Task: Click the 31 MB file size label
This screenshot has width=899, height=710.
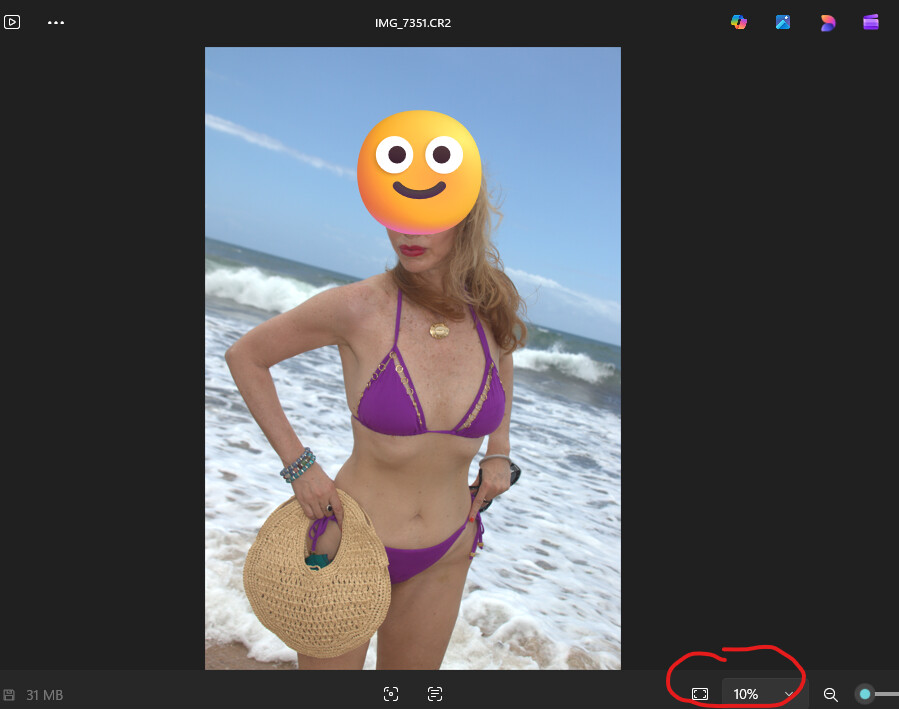Action: pos(44,695)
